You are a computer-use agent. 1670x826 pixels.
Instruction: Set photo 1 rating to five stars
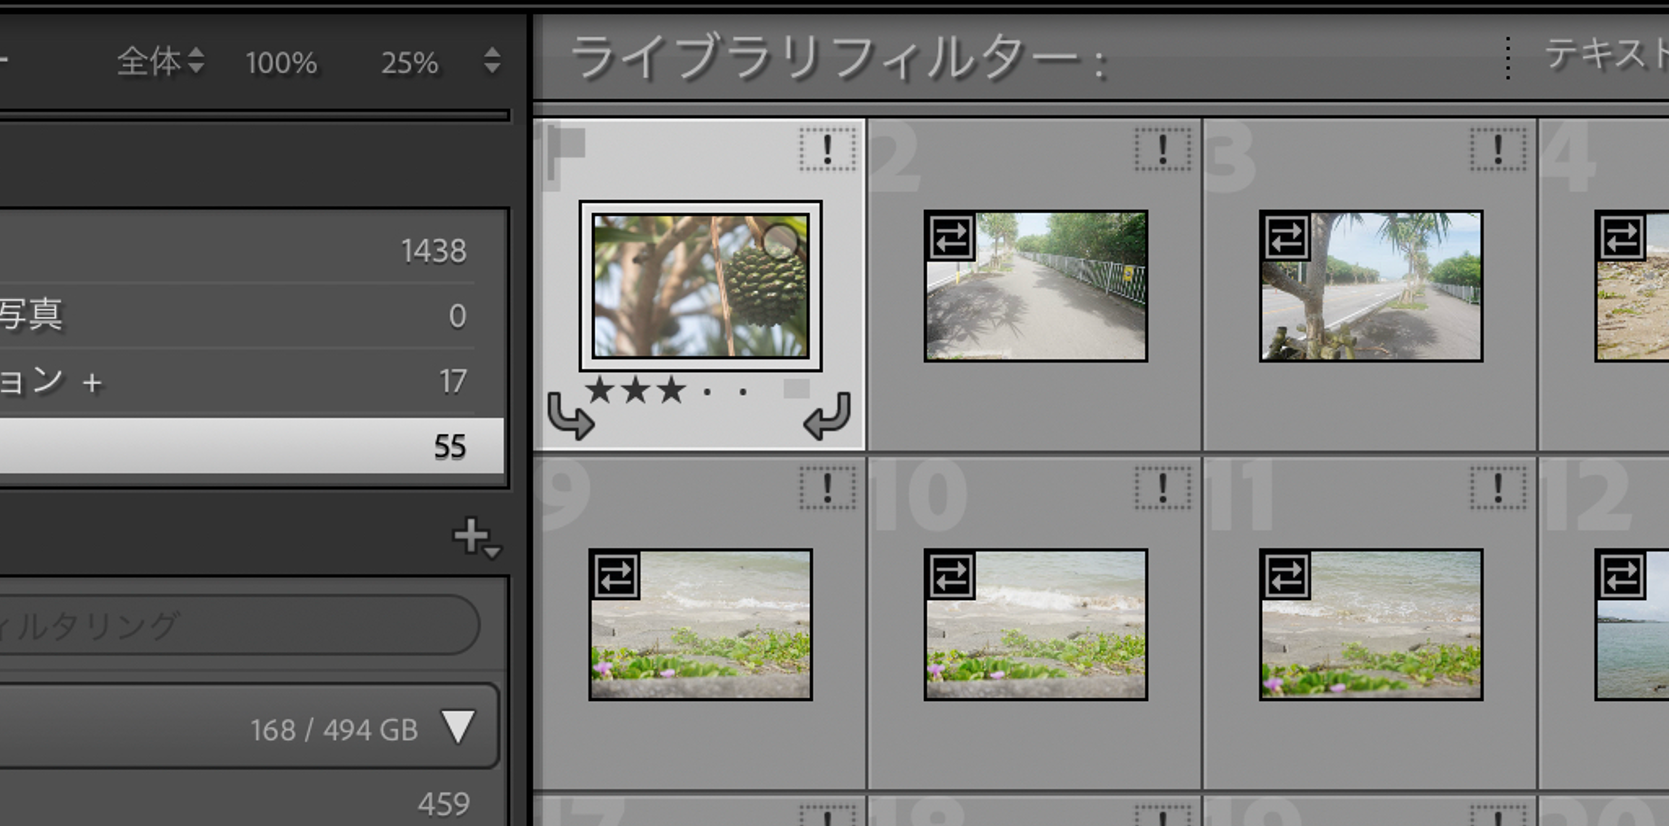point(743,391)
